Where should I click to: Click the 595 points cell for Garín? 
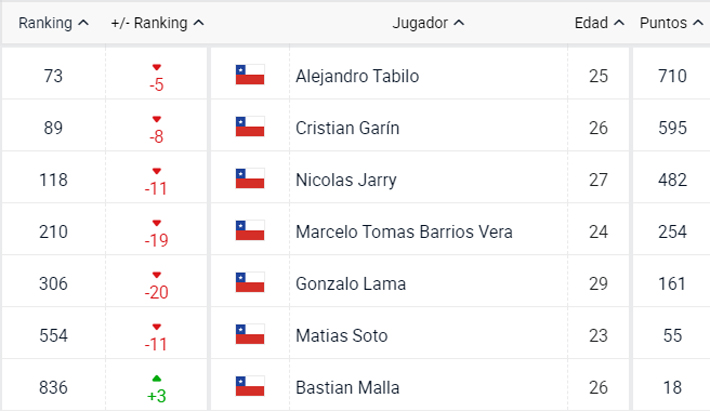pyautogui.click(x=672, y=128)
